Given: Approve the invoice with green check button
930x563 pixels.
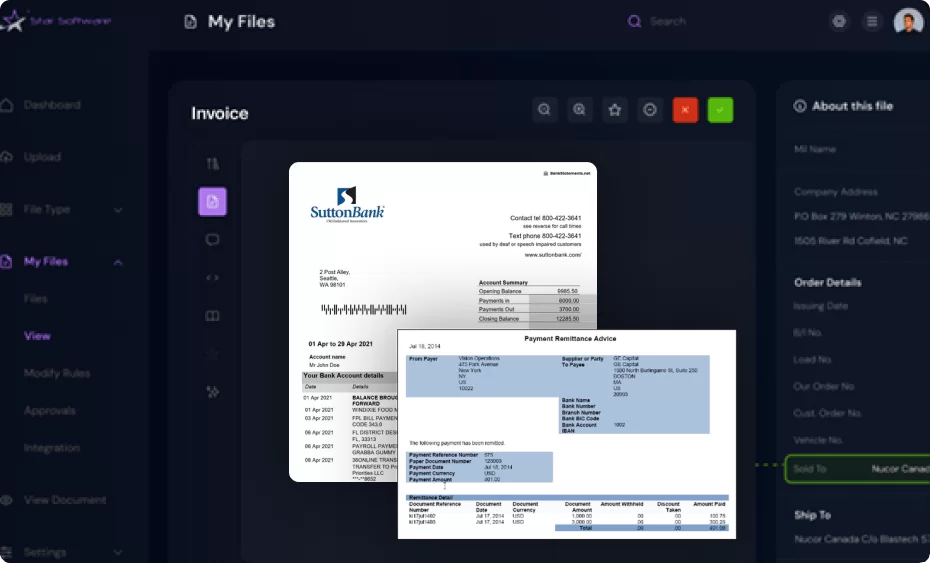Looking at the screenshot, I should pos(720,110).
